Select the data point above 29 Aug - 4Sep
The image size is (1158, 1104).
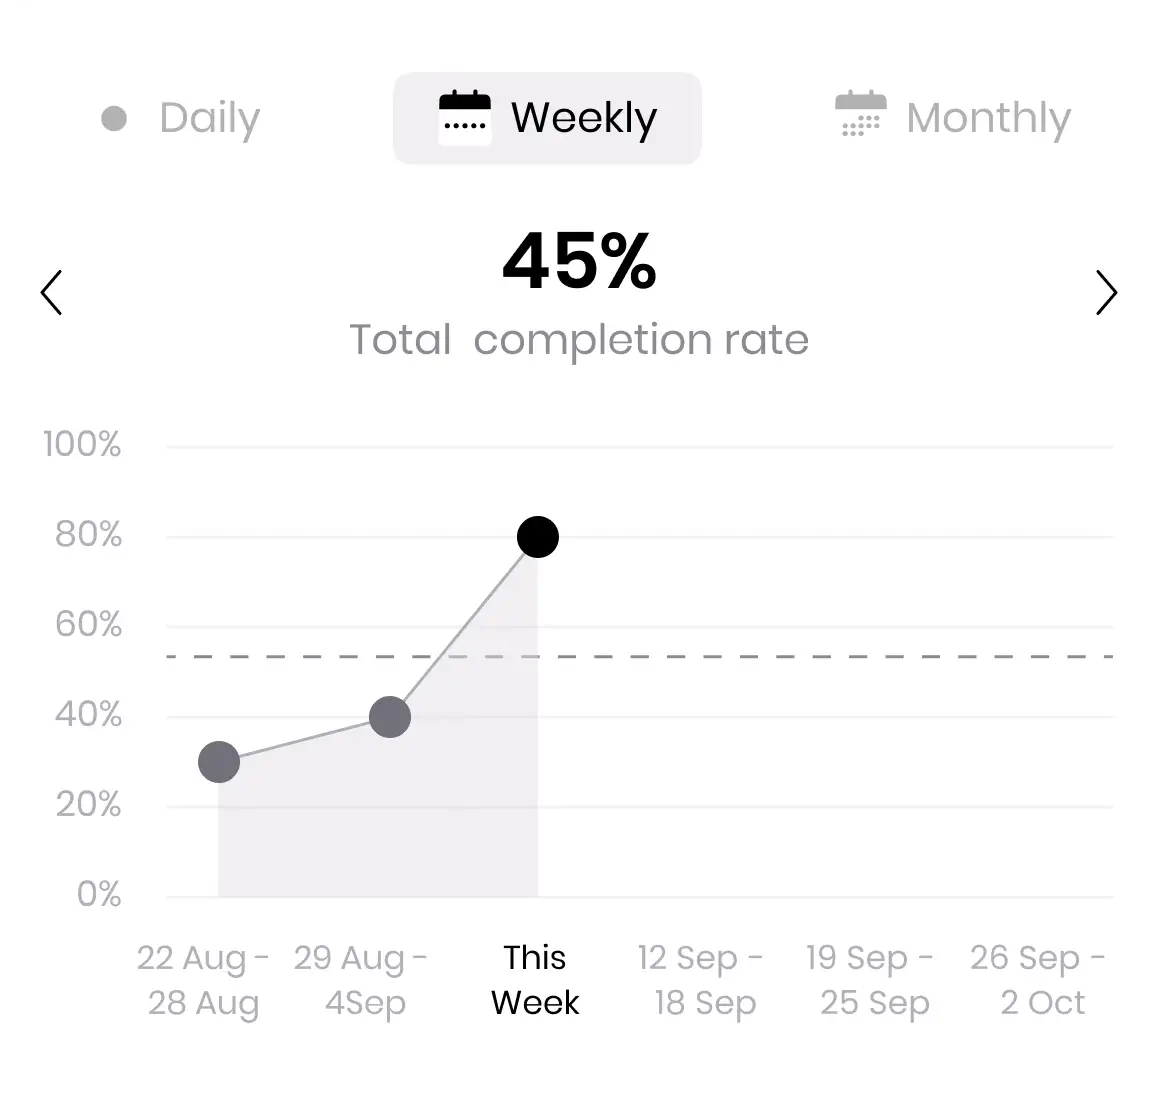390,716
